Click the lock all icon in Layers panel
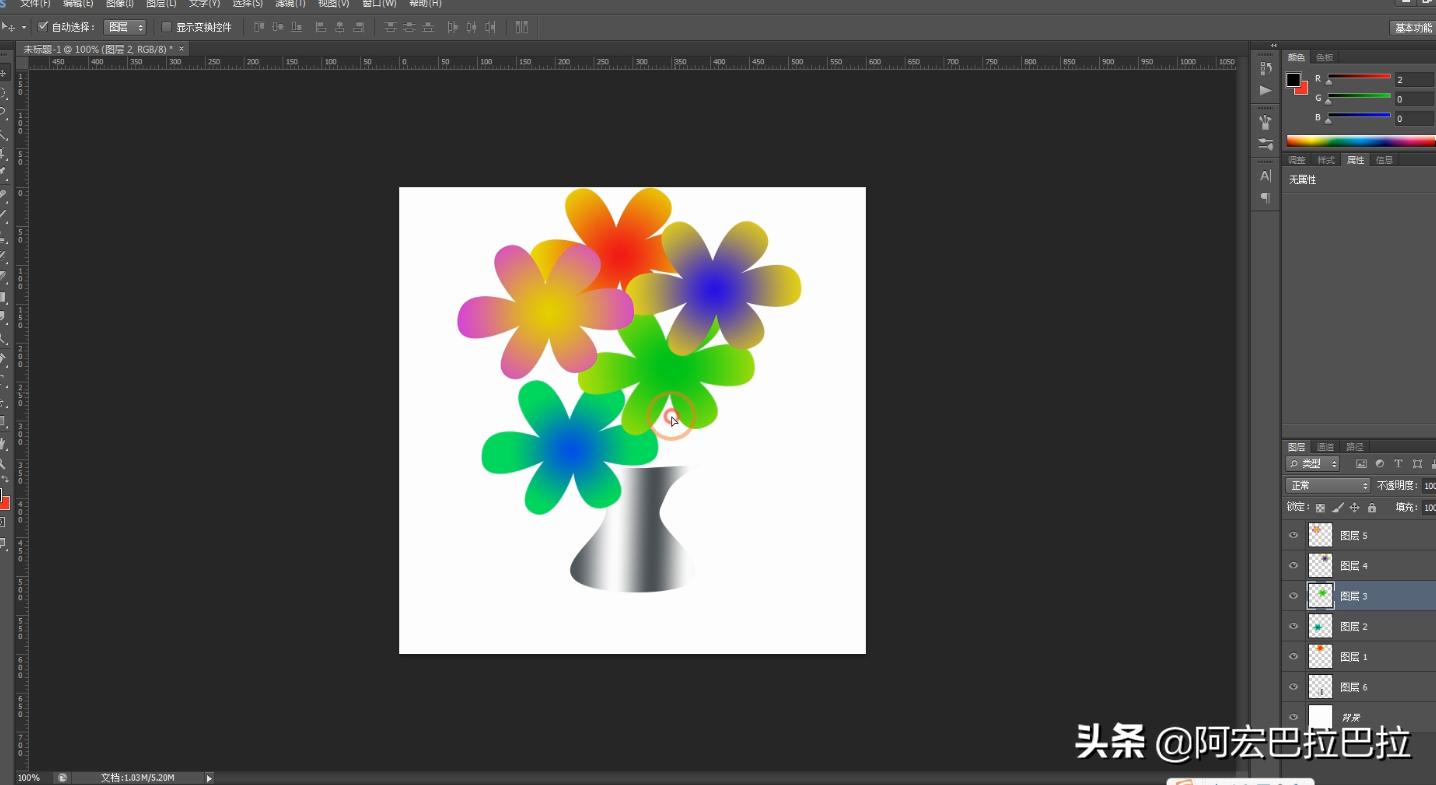1436x785 pixels. click(x=1371, y=508)
